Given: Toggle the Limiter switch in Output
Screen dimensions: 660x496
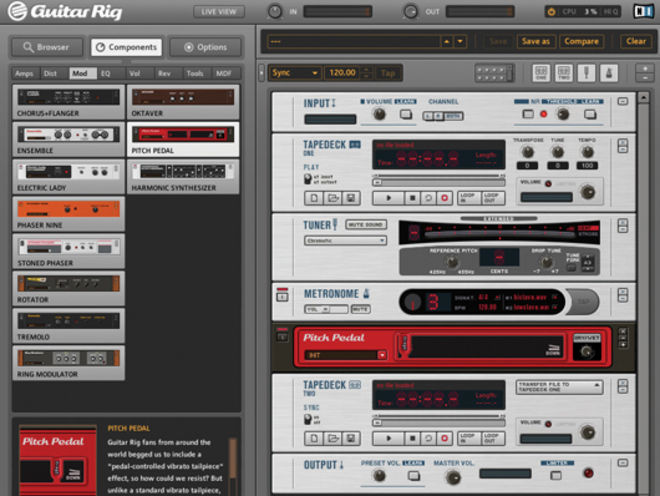Looking at the screenshot, I should (556, 475).
